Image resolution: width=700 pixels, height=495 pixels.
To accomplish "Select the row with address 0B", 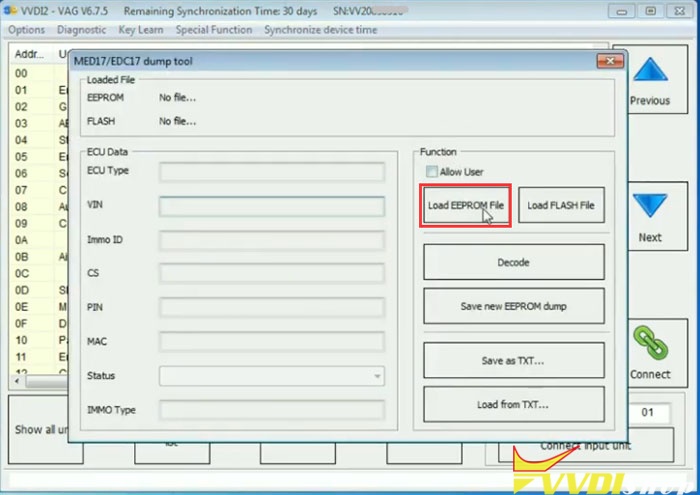I will pyautogui.click(x=39, y=257).
